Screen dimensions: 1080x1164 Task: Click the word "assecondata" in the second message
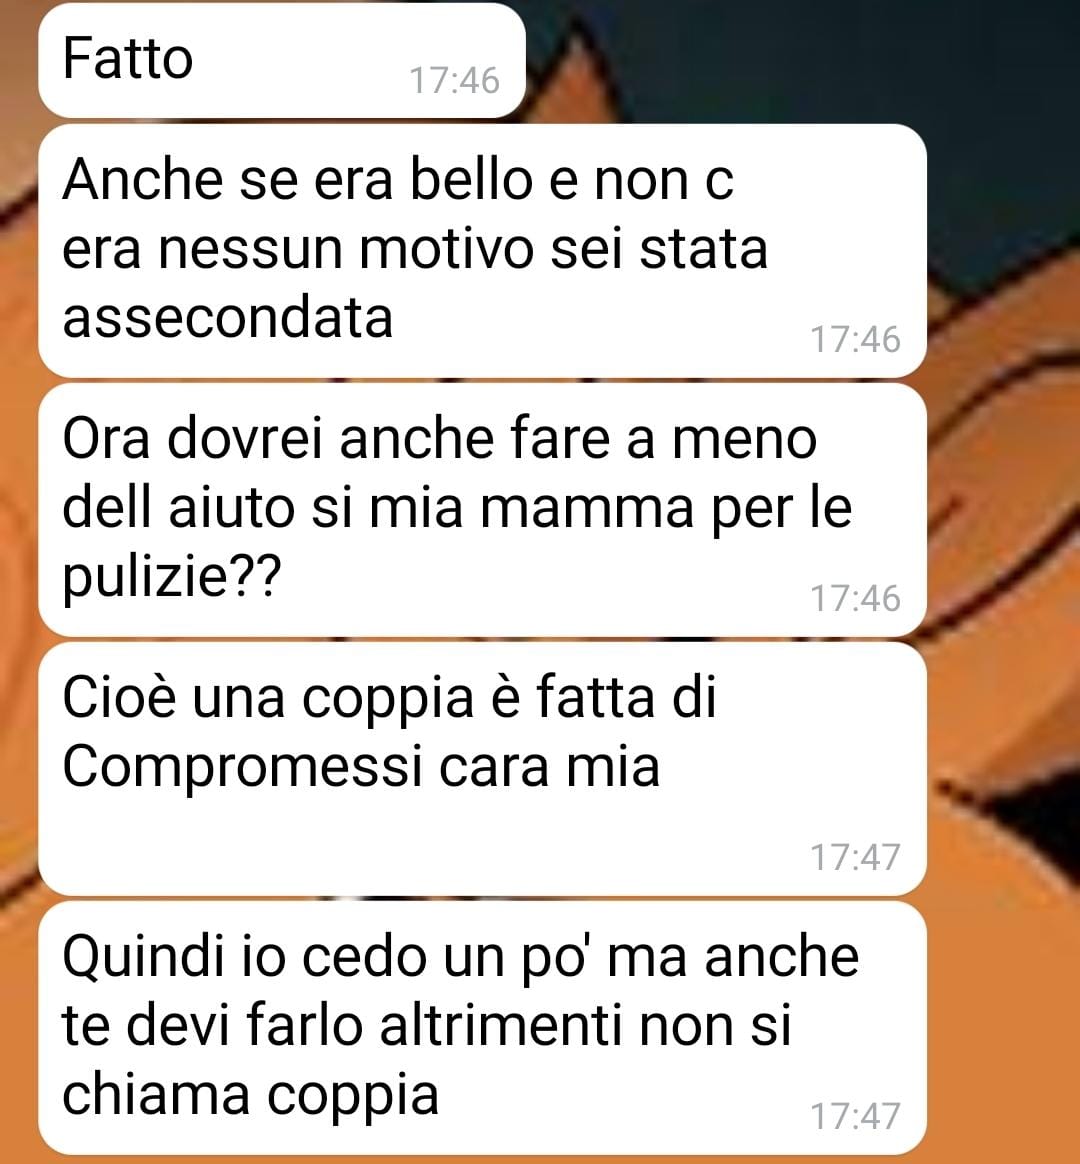click(x=227, y=318)
